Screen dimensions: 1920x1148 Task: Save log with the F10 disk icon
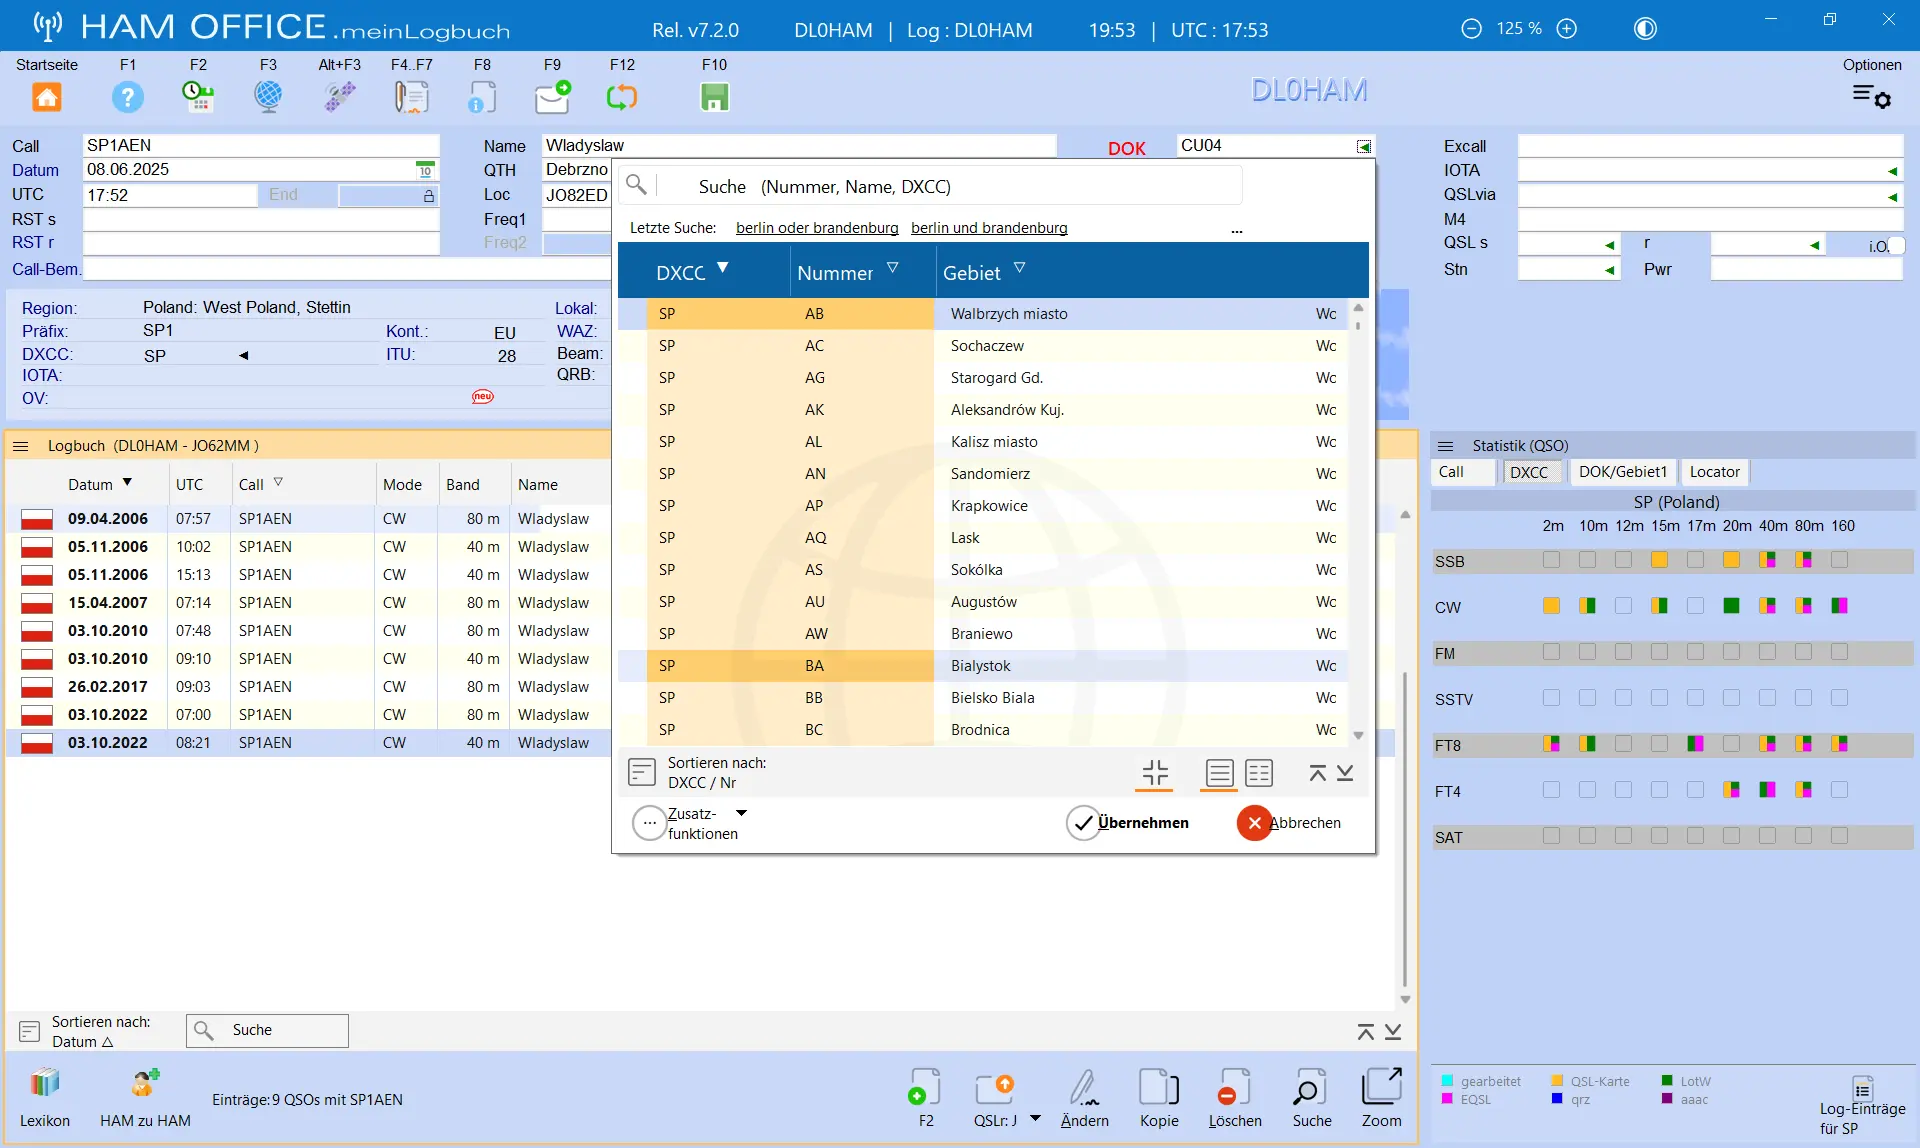(714, 97)
